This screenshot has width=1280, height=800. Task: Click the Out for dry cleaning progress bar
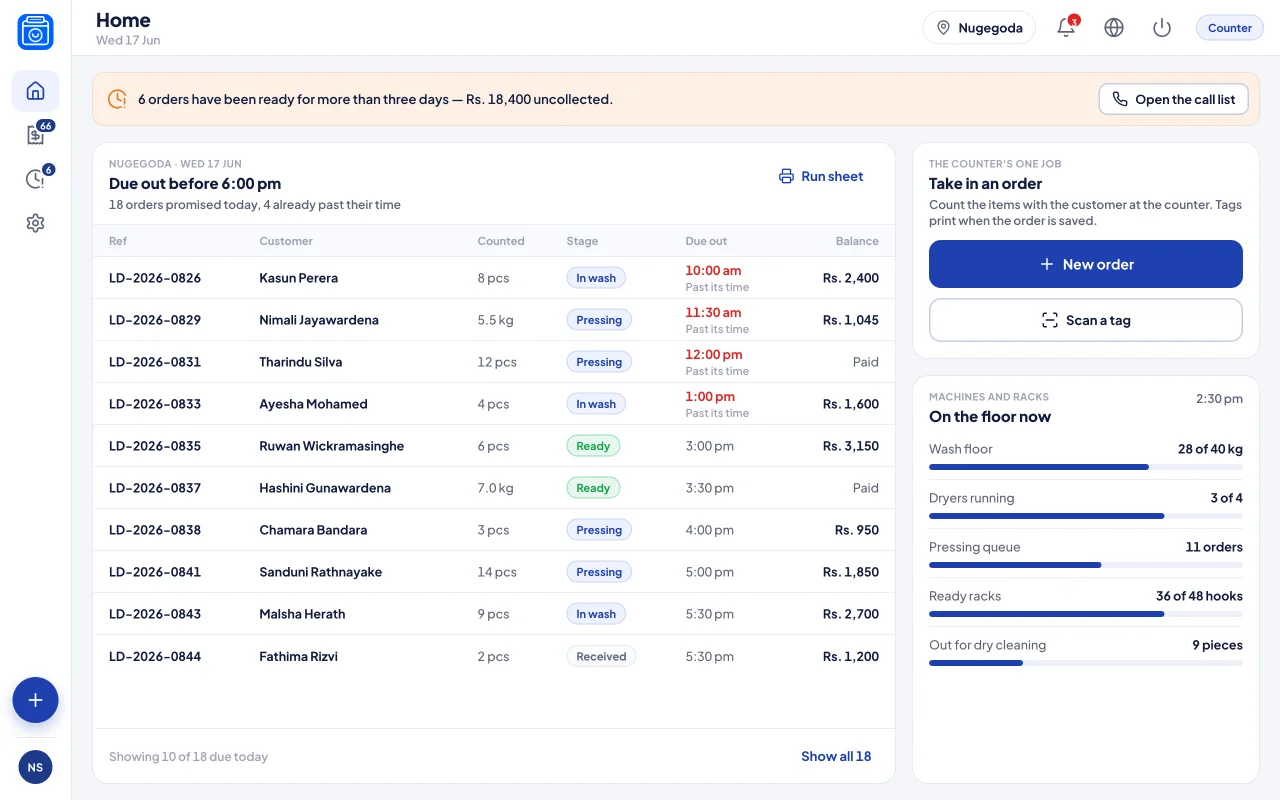pyautogui.click(x=1086, y=663)
